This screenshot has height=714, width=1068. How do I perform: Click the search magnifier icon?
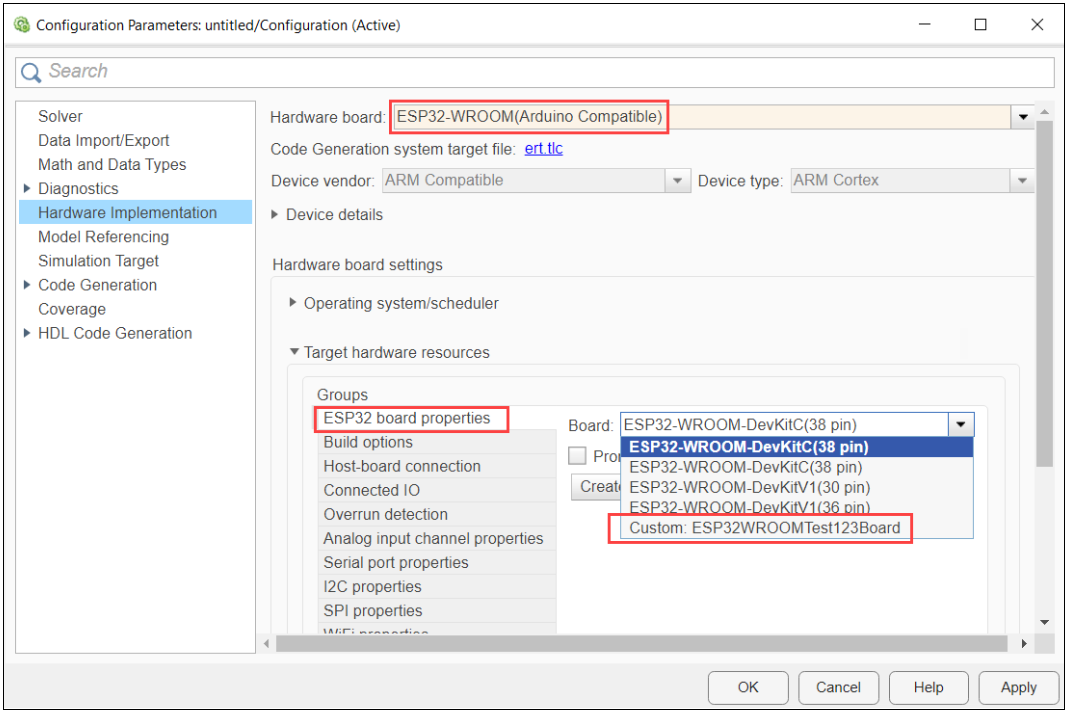pos(31,72)
